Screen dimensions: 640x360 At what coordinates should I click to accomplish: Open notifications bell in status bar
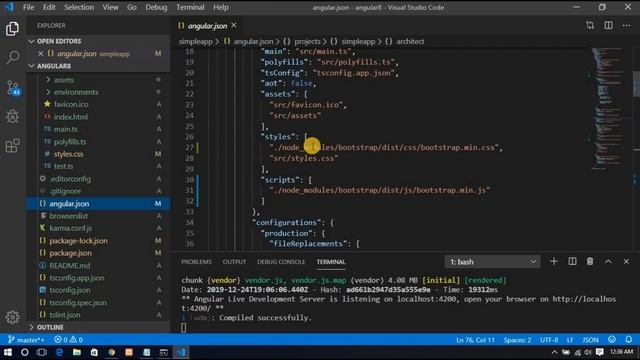point(629,340)
